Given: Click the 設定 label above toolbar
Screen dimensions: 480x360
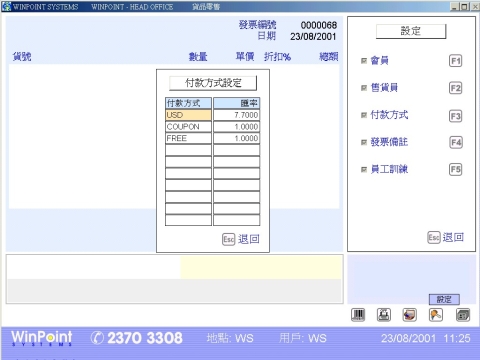Looking at the screenshot, I should (x=444, y=299).
